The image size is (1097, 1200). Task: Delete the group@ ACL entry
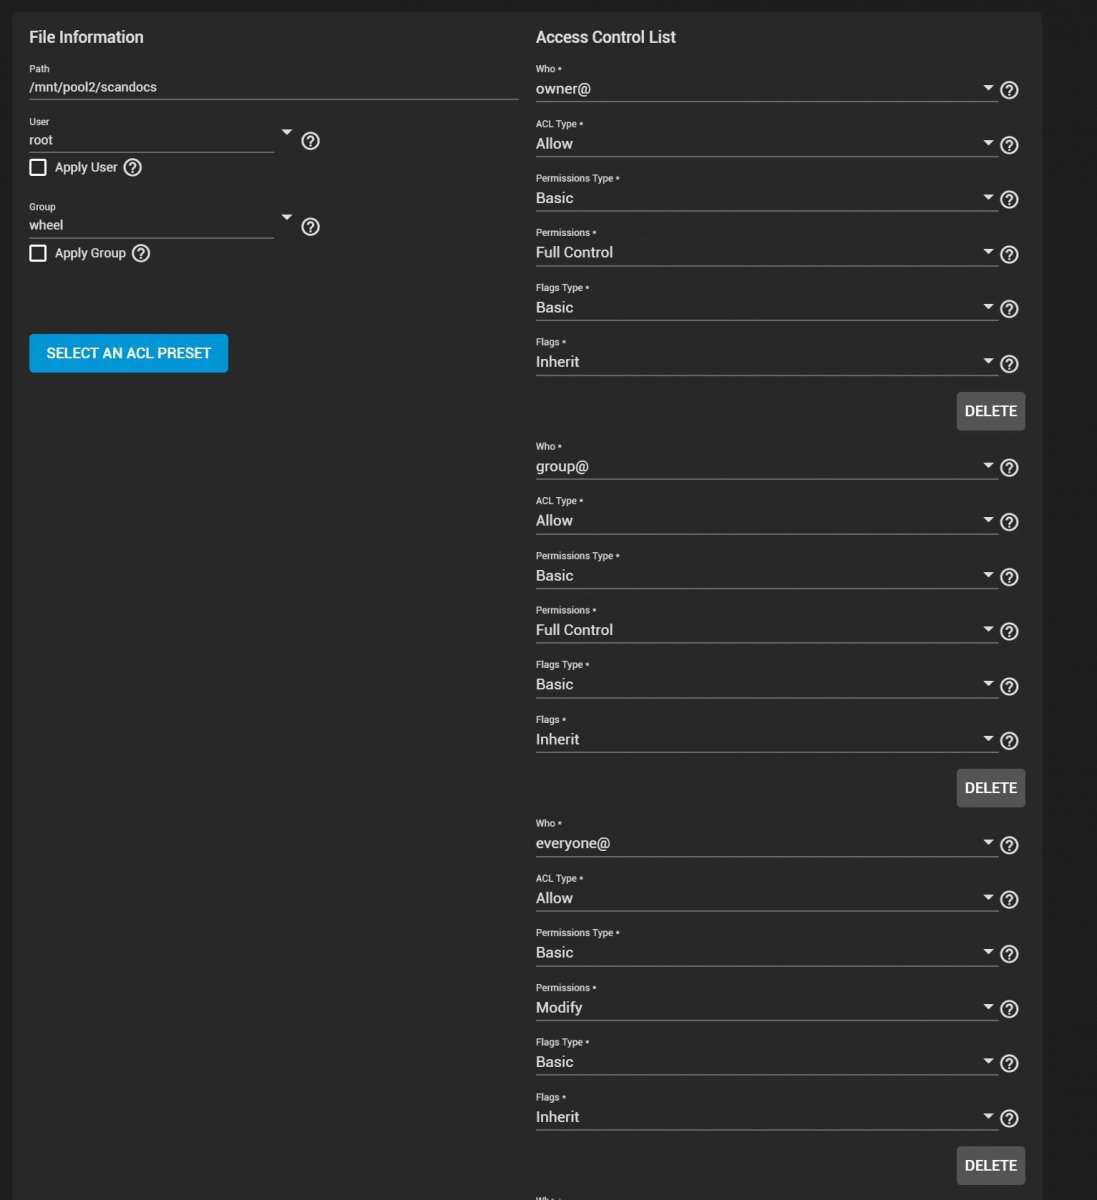click(x=990, y=788)
